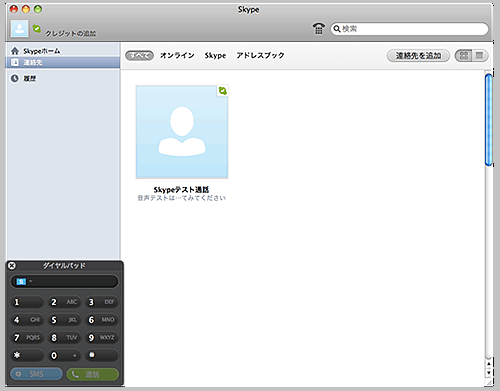Open the country code dropdown in dial pad
Viewport: 500px width, 391px height.
pyautogui.click(x=31, y=281)
